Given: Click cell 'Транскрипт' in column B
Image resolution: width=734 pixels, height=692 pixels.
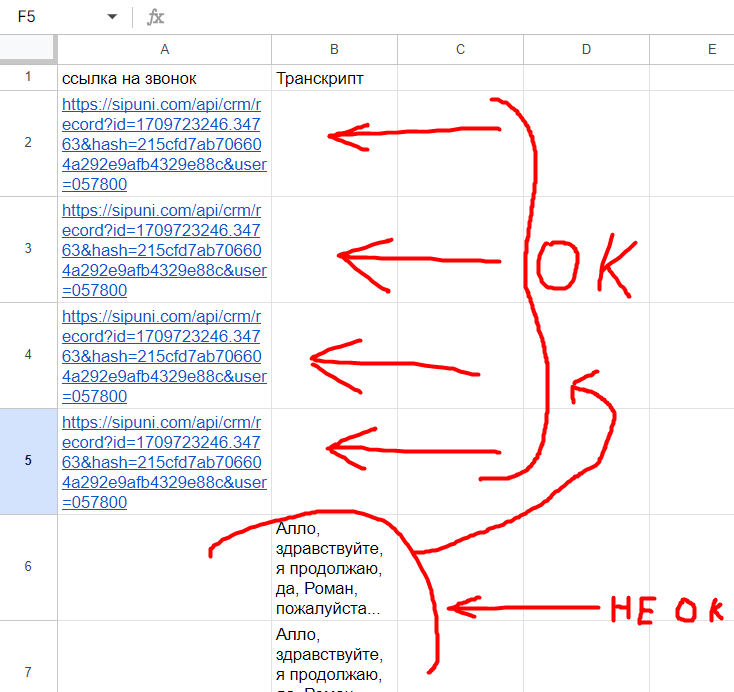Looking at the screenshot, I should 334,78.
